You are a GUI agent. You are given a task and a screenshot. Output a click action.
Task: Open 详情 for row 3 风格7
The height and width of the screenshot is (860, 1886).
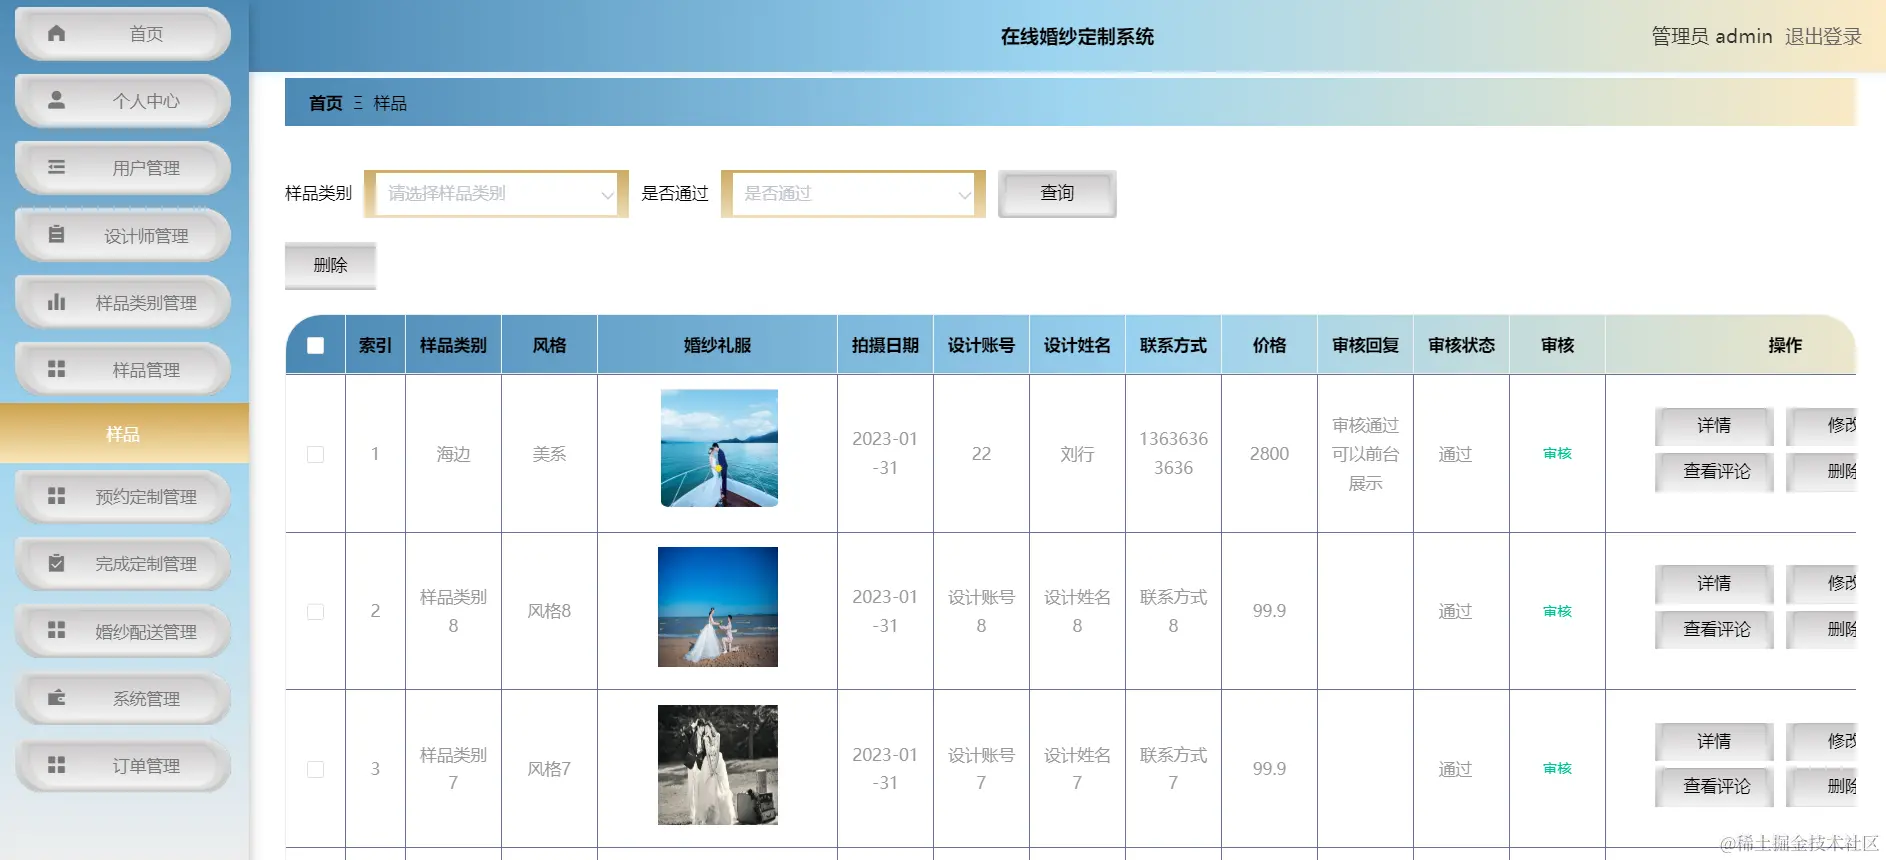tap(1714, 742)
